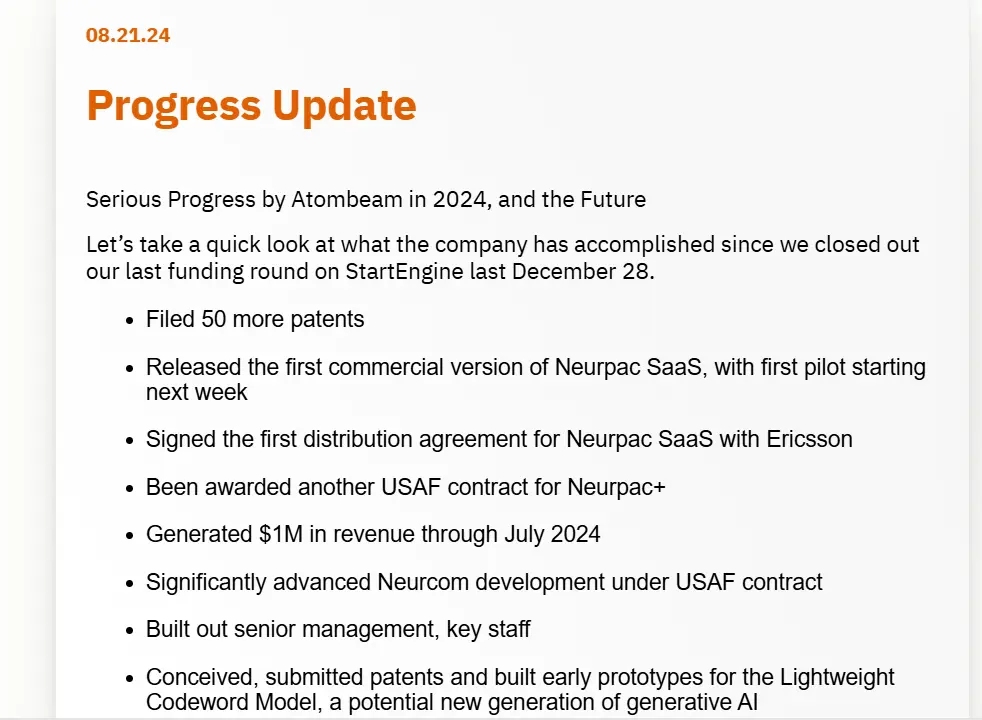Click the 'Filed 50 more patents' bullet text
The width and height of the screenshot is (982, 720).
tap(255, 319)
